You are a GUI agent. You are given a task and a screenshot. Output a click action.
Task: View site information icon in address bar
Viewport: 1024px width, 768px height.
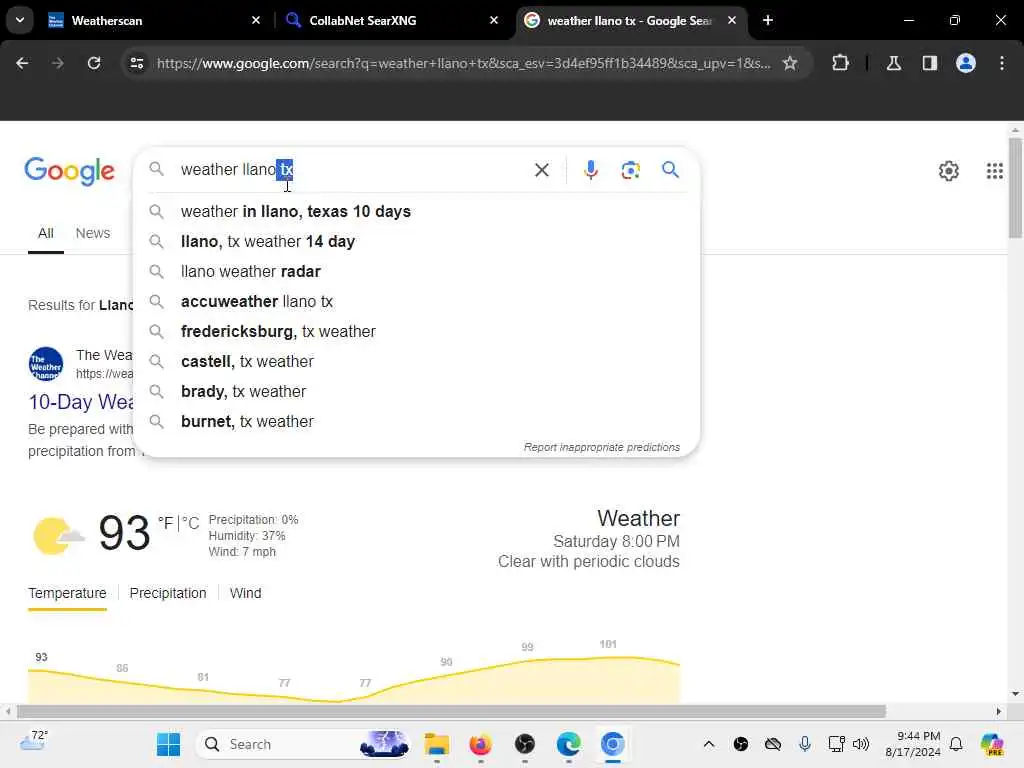(x=136, y=63)
